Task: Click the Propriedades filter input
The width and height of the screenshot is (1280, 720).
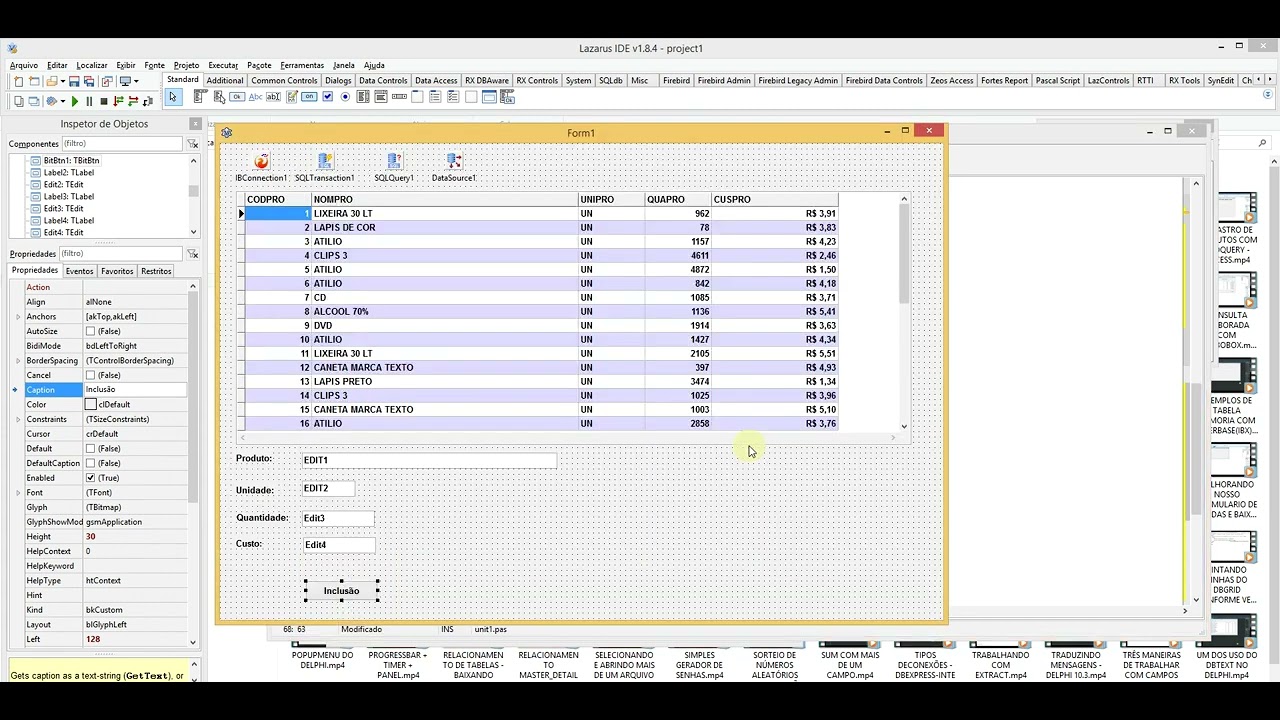Action: point(121,254)
